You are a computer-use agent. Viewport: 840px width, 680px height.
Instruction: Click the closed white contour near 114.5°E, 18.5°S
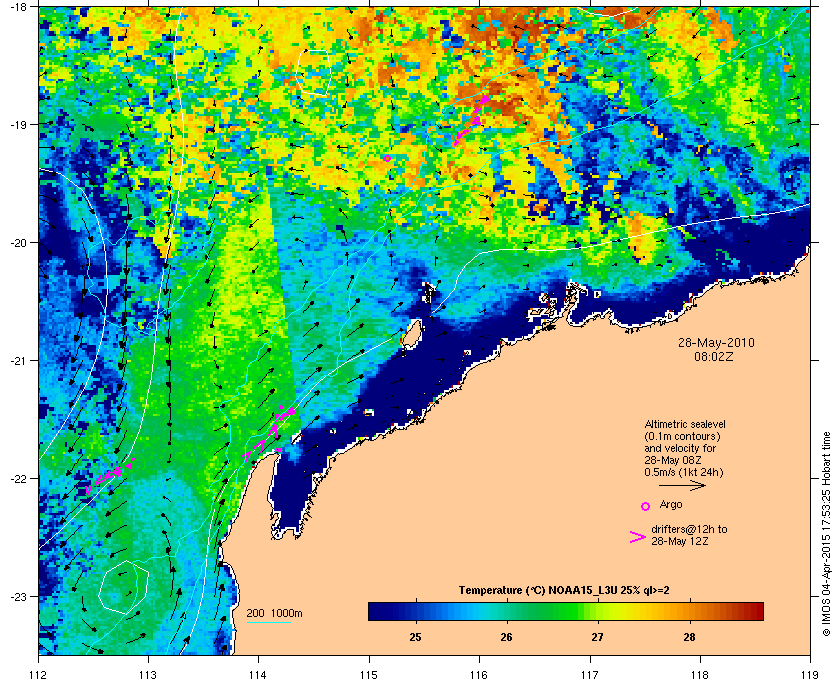click(314, 73)
